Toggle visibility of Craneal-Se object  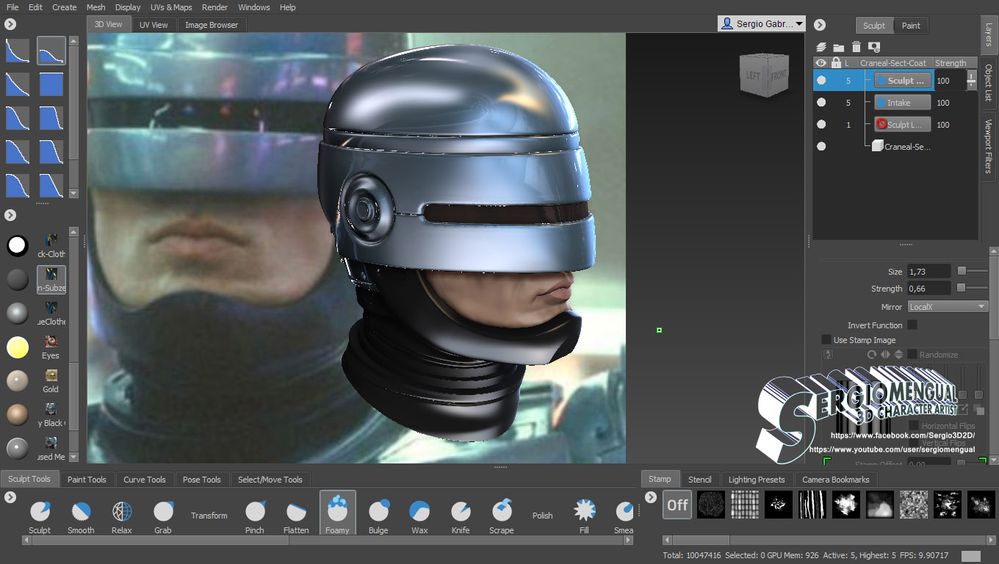[x=821, y=146]
